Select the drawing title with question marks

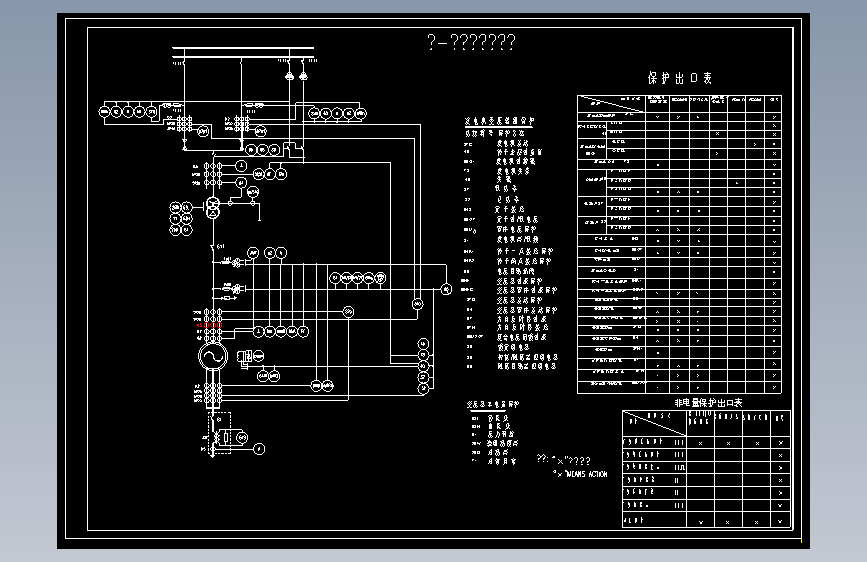(472, 42)
